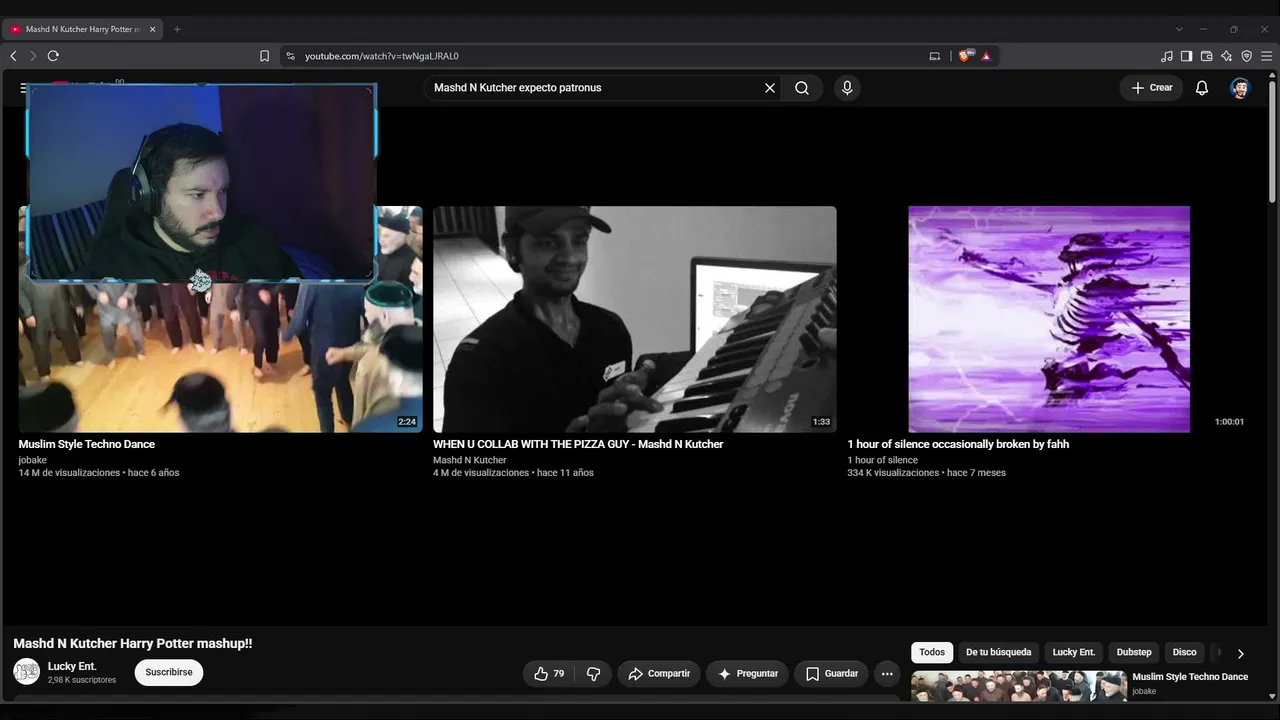This screenshot has height=720, width=1280.
Task: Open site settings icon beside URL
Action: point(290,56)
